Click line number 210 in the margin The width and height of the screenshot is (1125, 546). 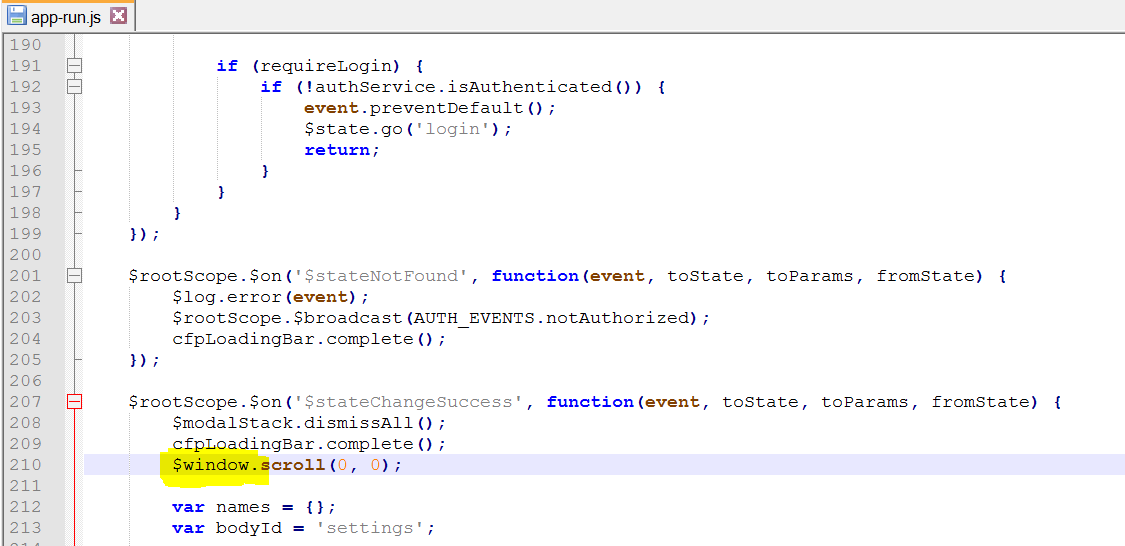pos(26,465)
